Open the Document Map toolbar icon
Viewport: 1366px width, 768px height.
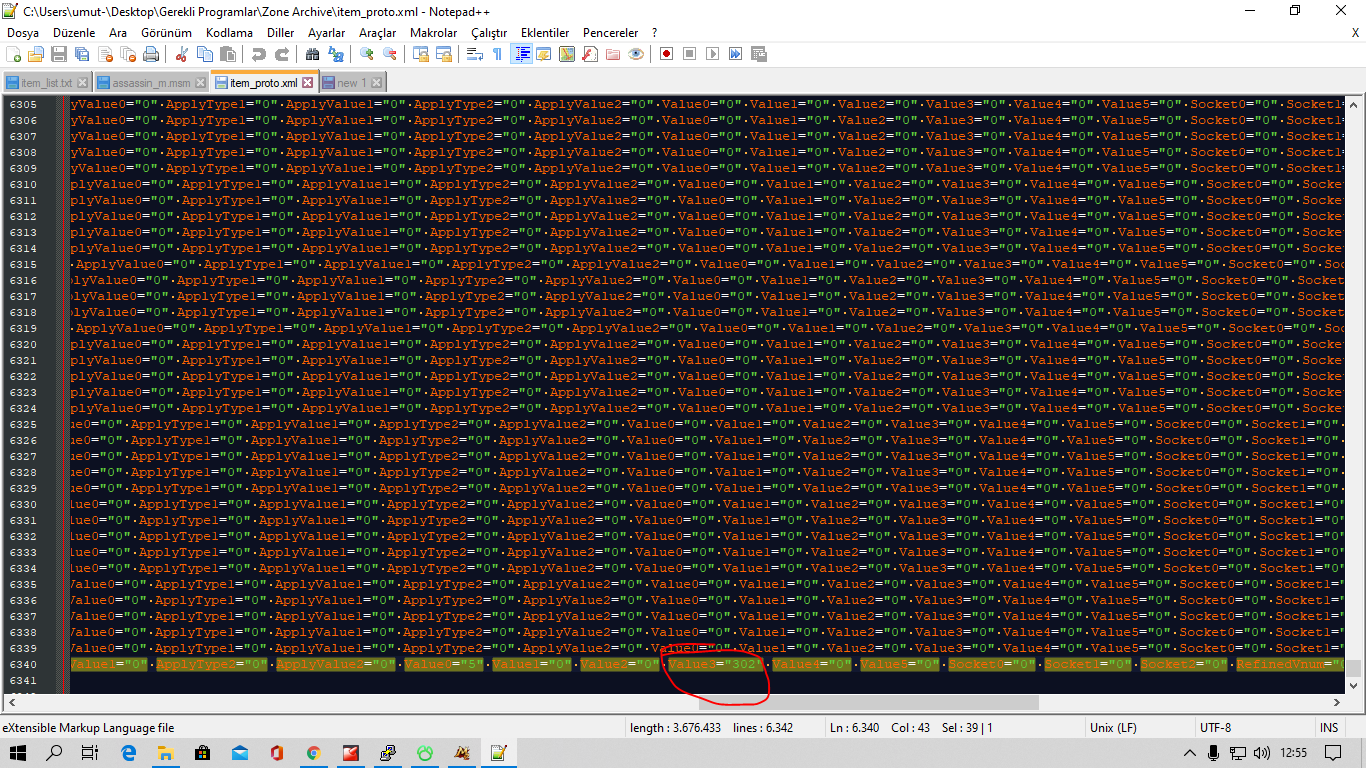(x=566, y=54)
